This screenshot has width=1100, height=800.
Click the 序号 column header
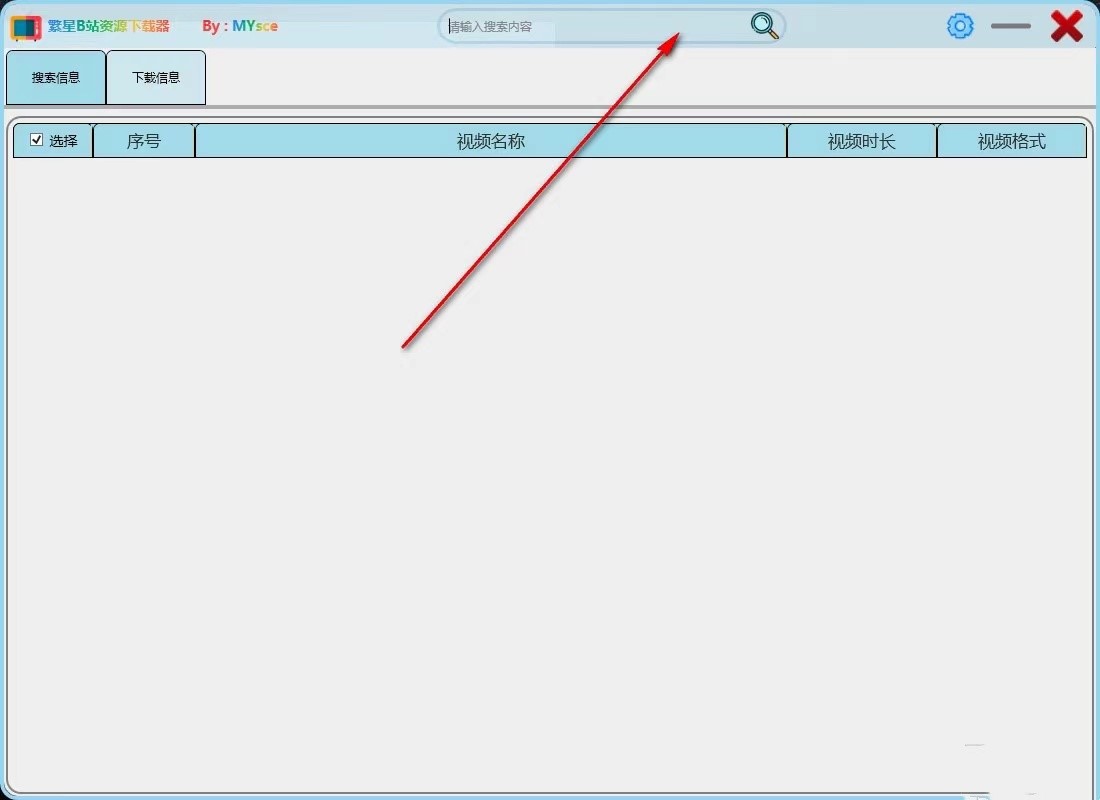coord(144,141)
